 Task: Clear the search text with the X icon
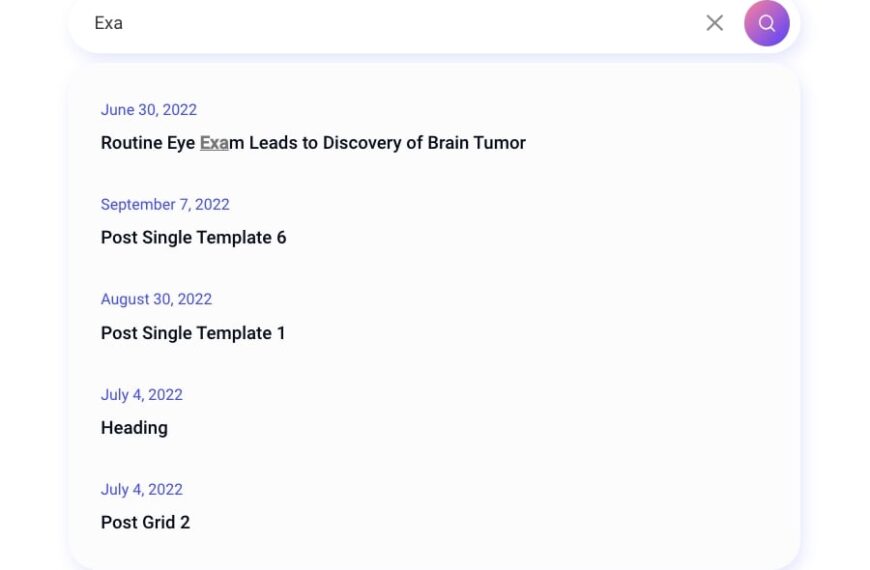click(714, 23)
